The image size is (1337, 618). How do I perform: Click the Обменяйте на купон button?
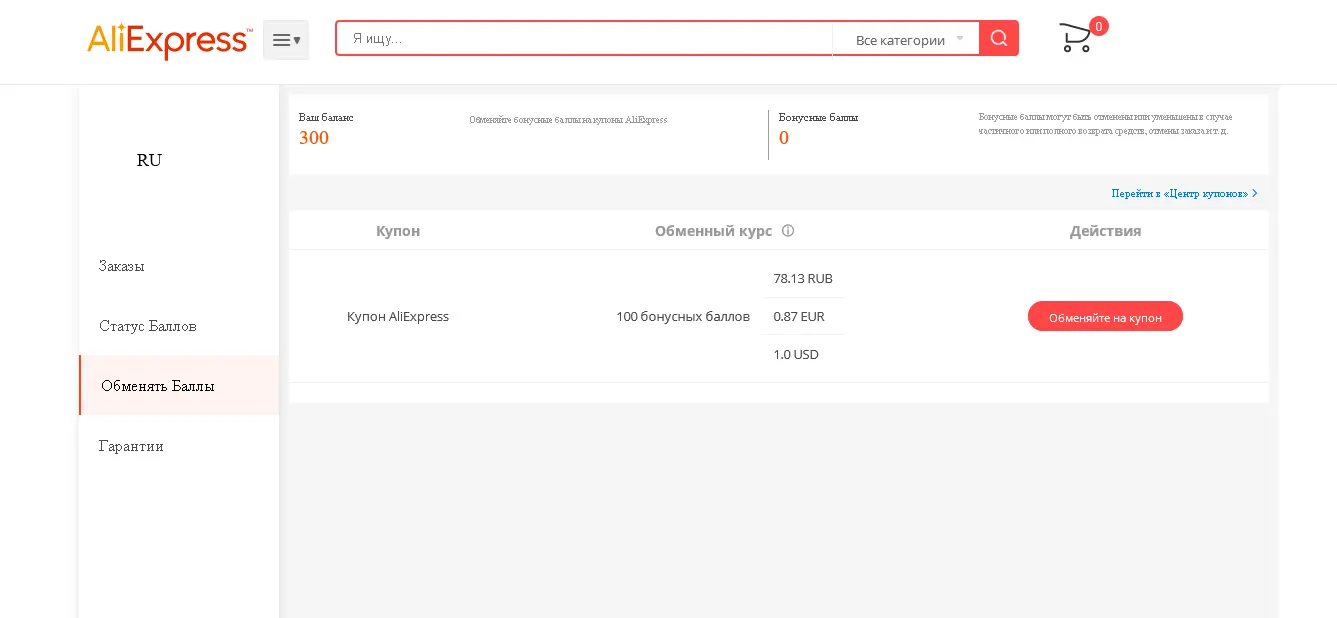pyautogui.click(x=1105, y=317)
